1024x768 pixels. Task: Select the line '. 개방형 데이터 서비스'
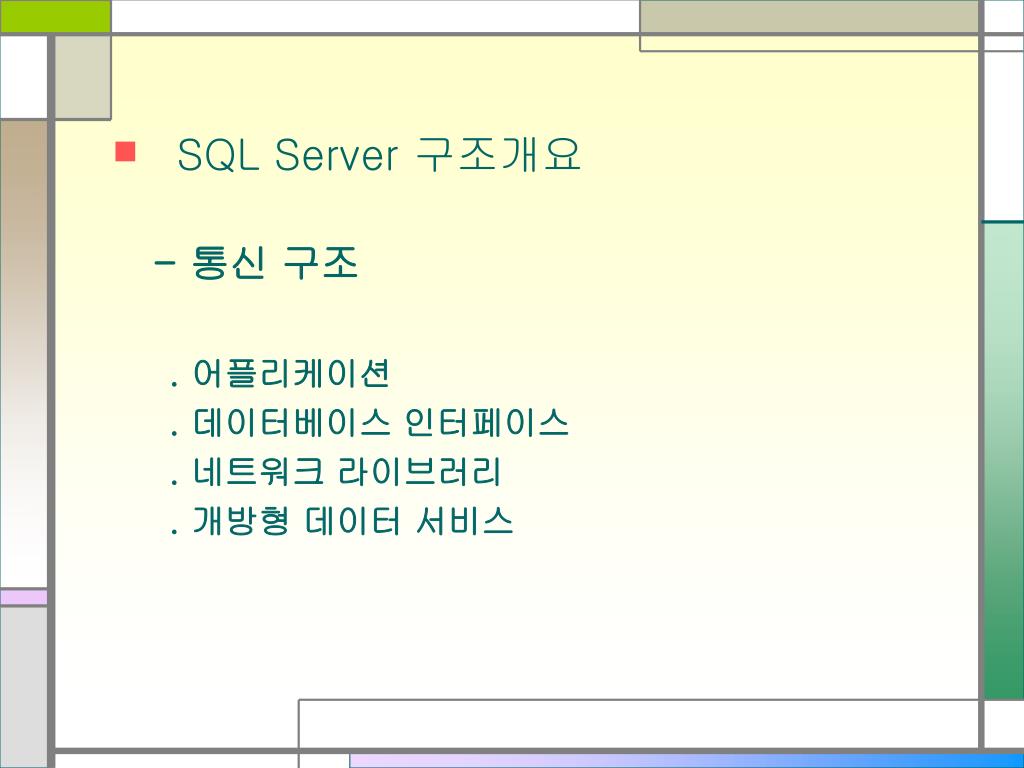341,520
